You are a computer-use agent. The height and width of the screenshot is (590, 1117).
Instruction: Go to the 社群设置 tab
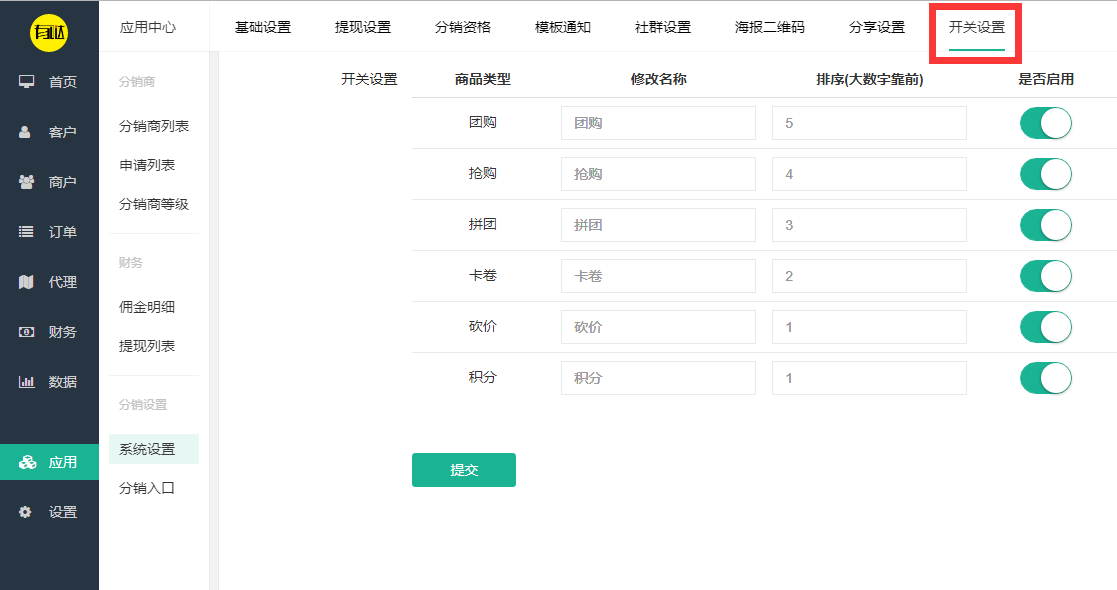663,27
